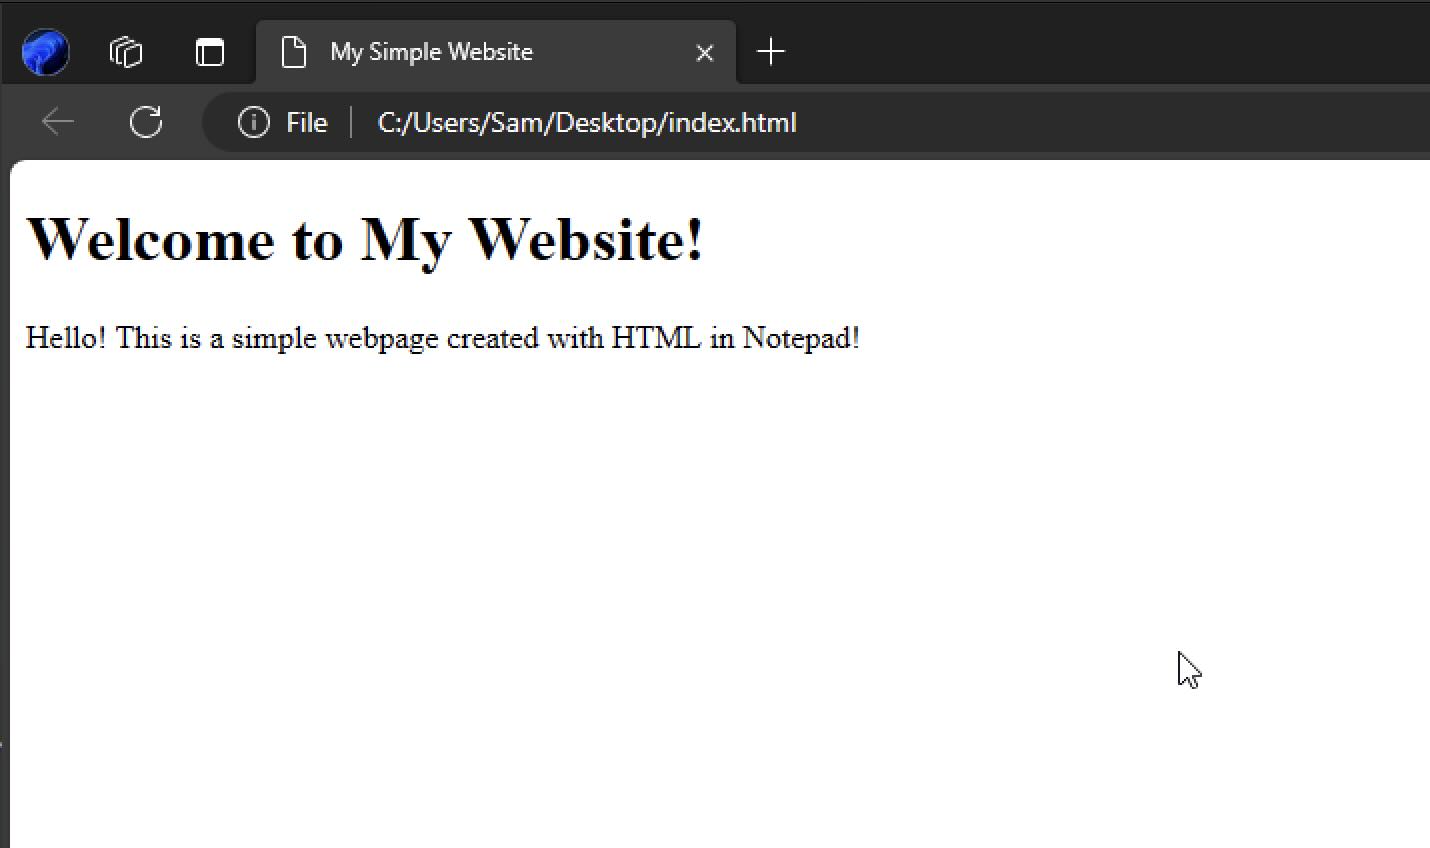Click the document favicon on the tab
The width and height of the screenshot is (1430, 848).
click(293, 51)
